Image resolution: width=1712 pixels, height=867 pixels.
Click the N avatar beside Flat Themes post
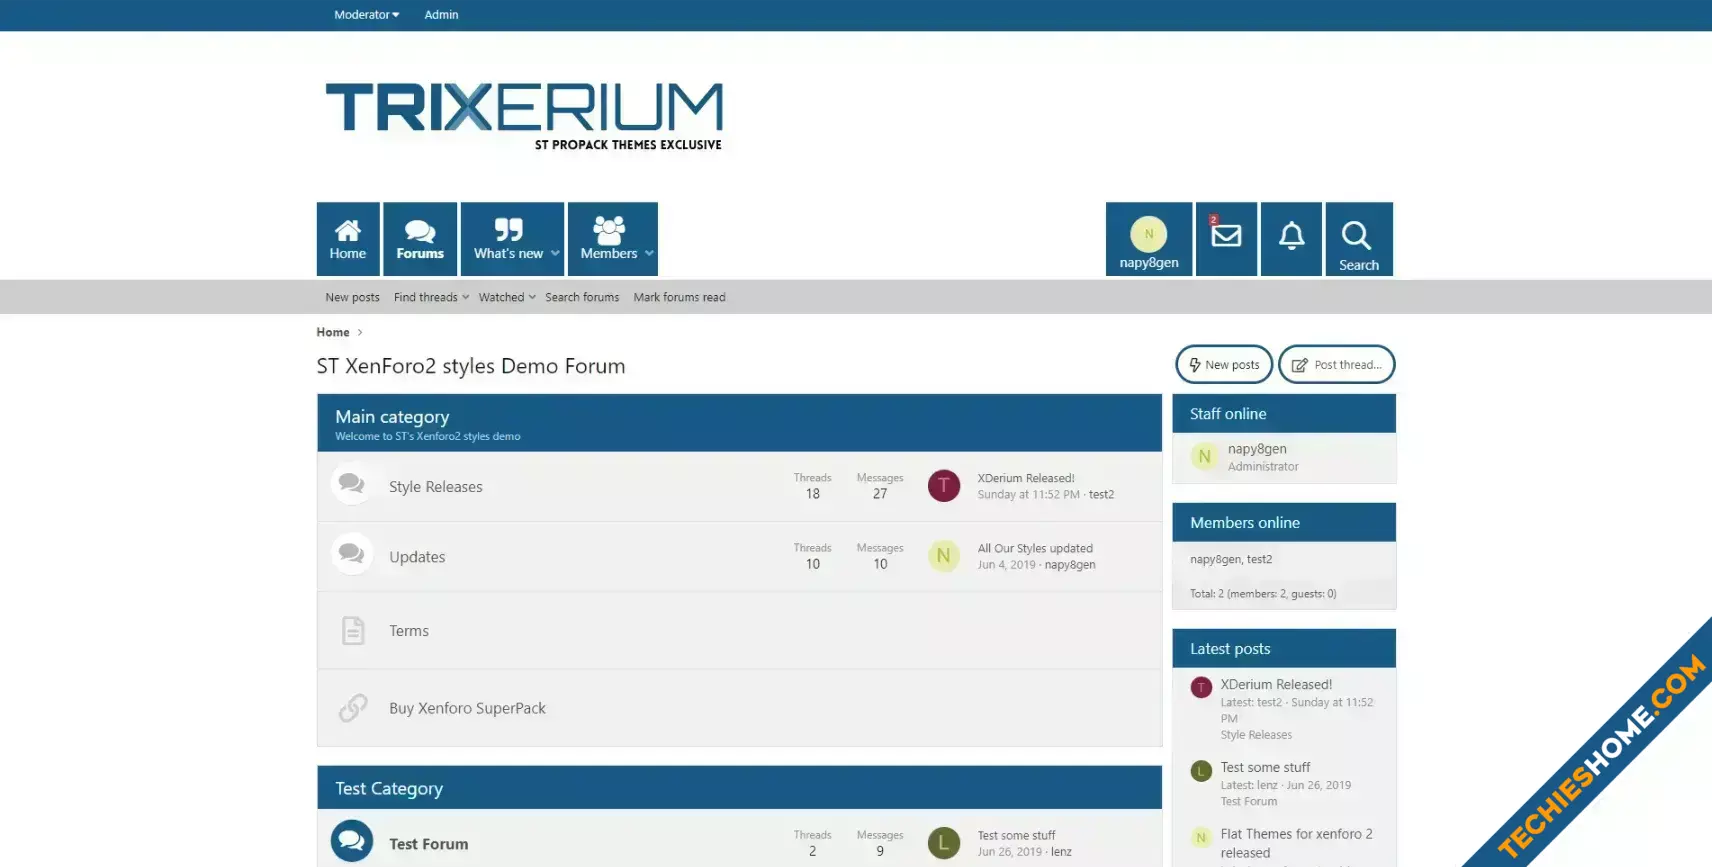pos(1201,838)
